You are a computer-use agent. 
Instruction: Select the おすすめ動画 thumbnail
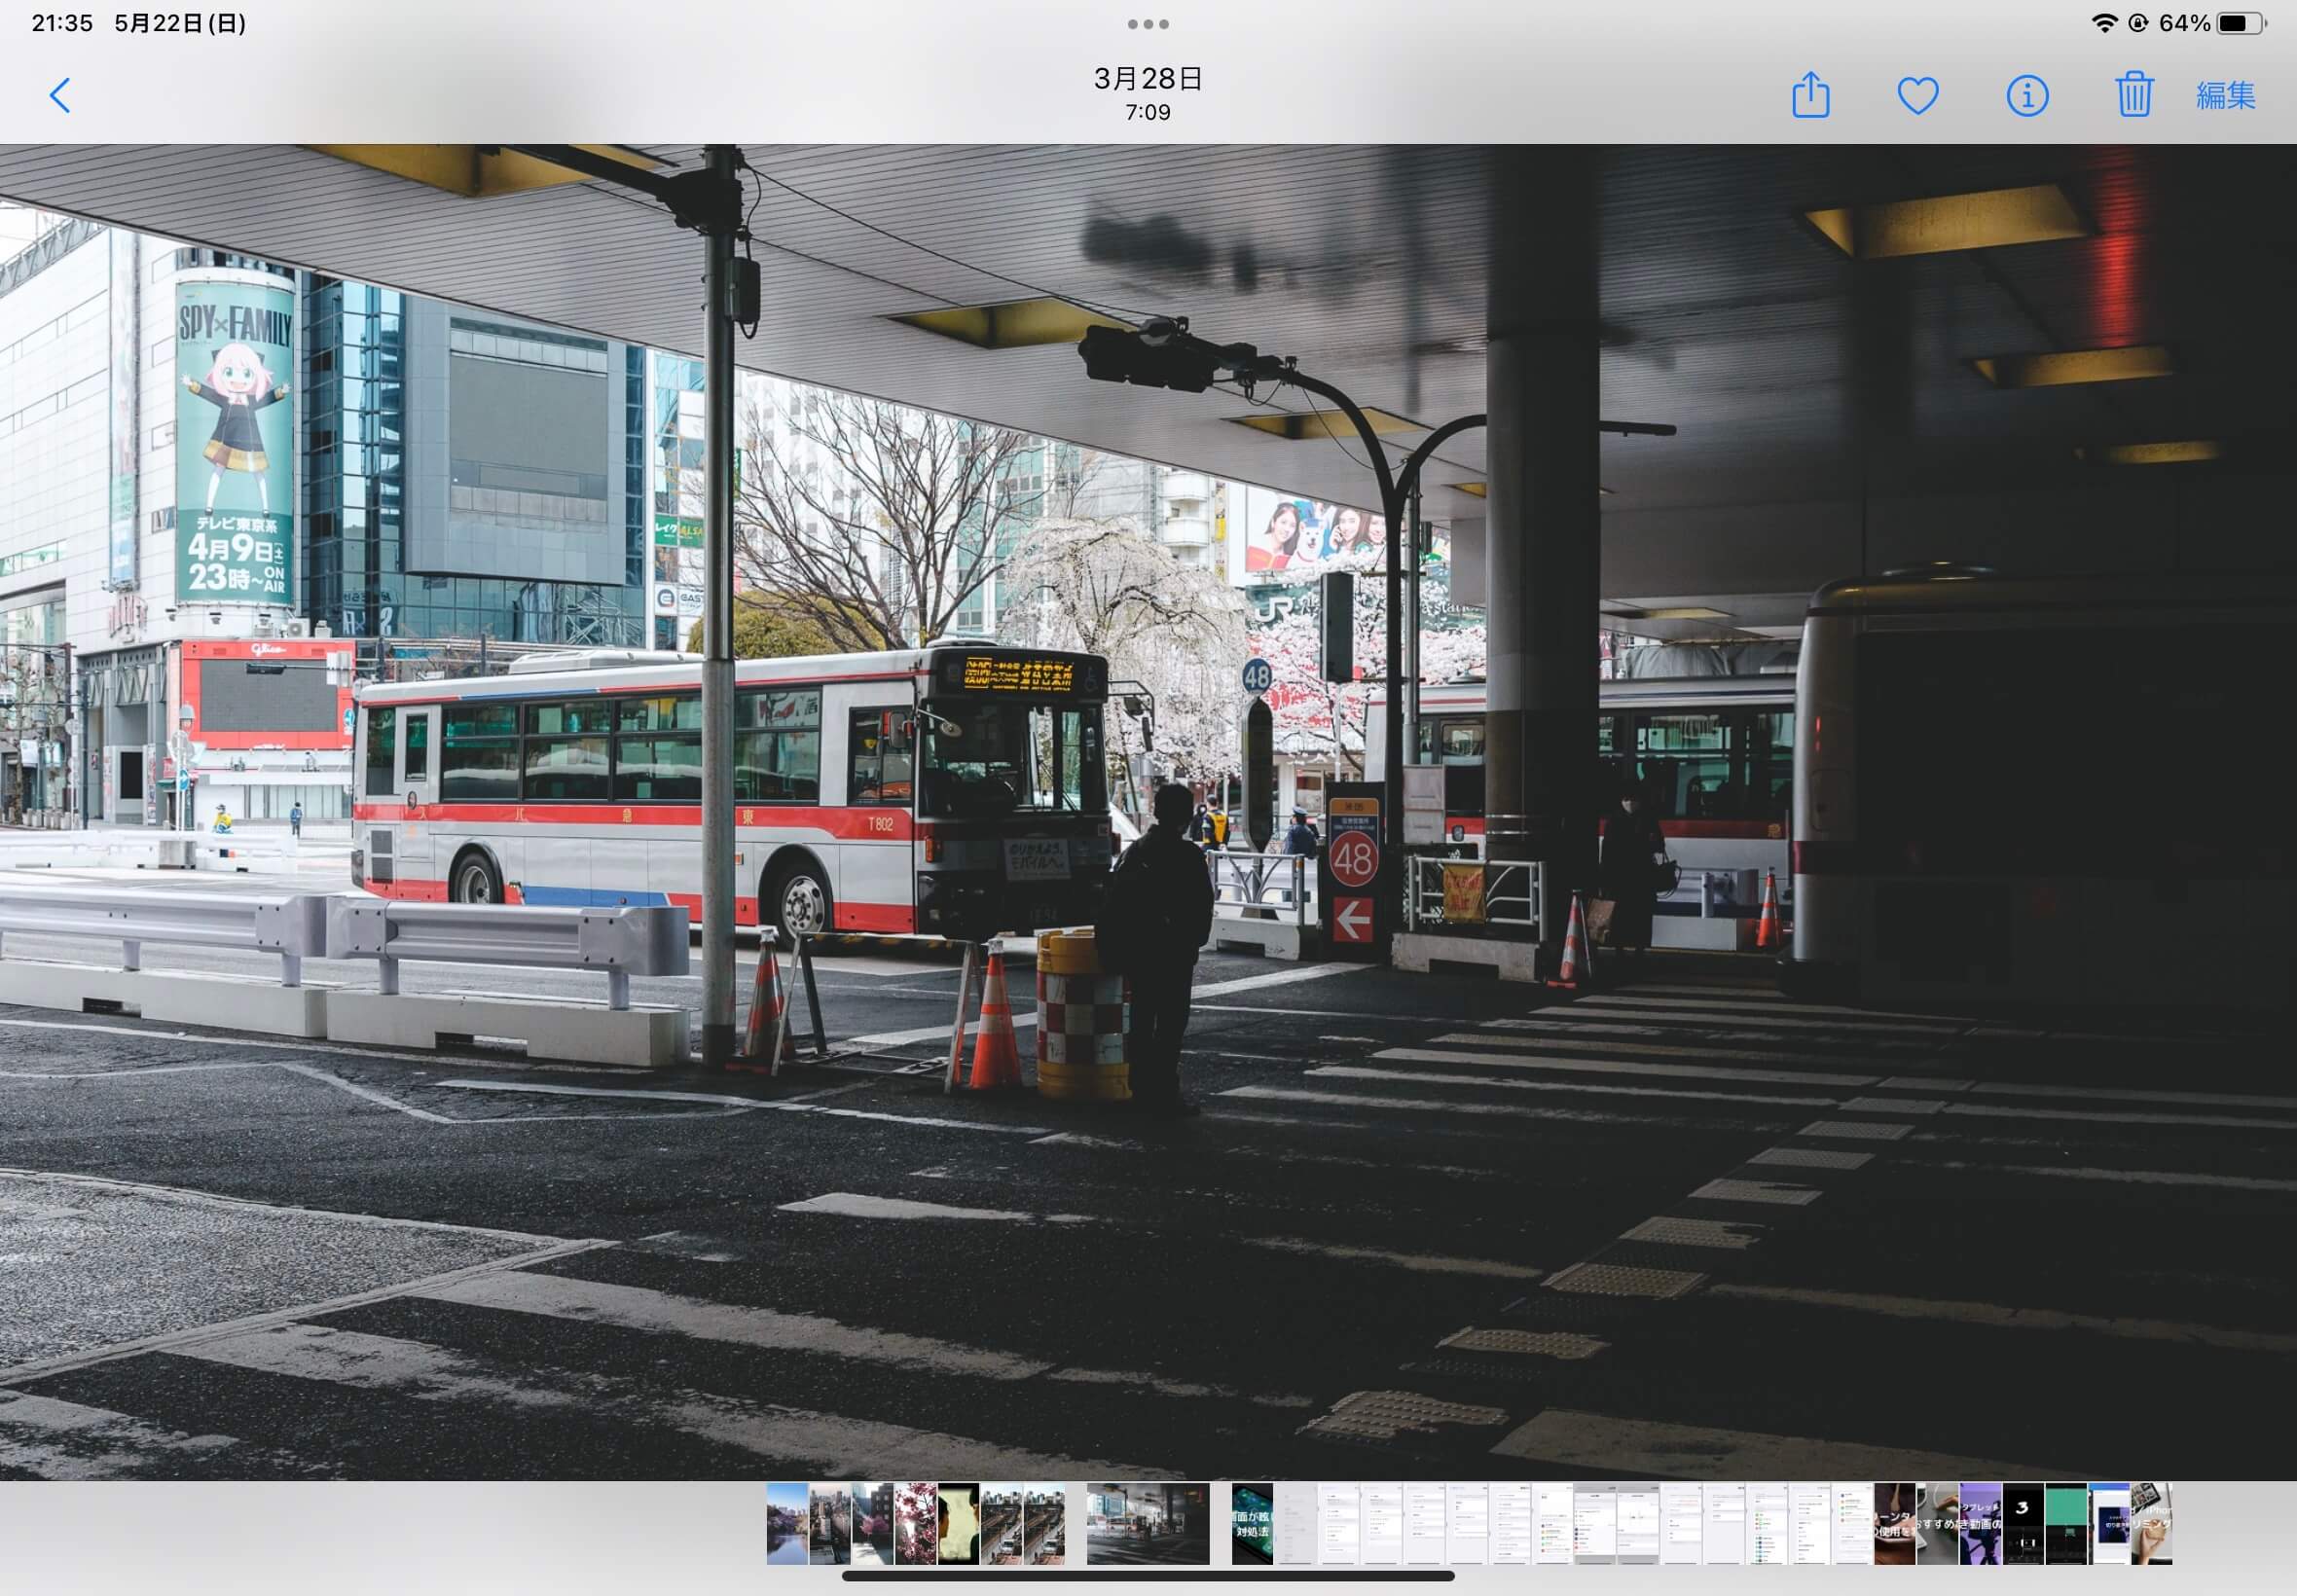coord(1937,1524)
